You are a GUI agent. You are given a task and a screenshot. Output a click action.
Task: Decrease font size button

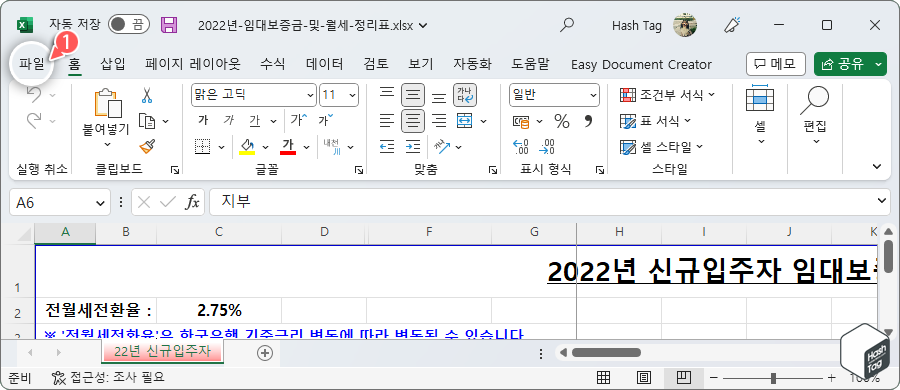tap(325, 121)
